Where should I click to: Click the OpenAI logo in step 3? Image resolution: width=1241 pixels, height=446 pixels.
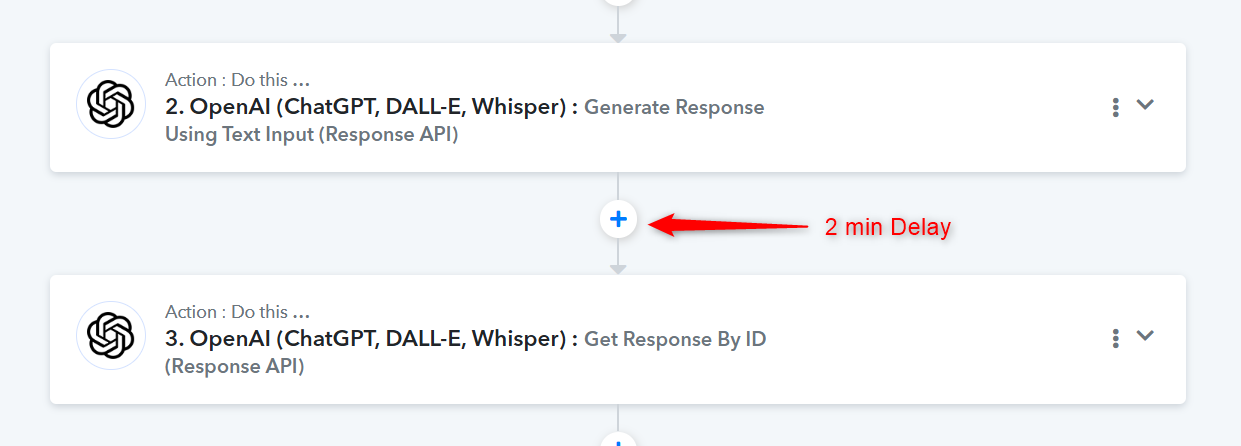(x=111, y=336)
